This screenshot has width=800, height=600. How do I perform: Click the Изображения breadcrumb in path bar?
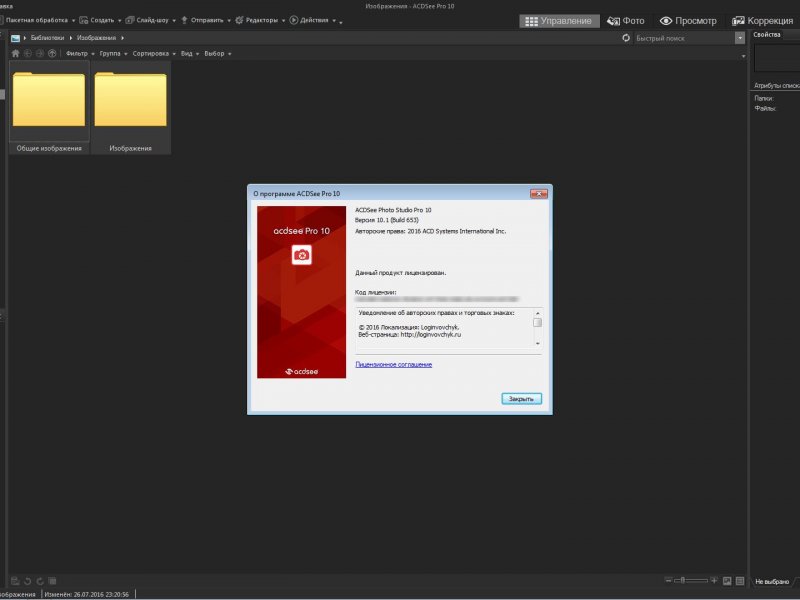coord(96,38)
